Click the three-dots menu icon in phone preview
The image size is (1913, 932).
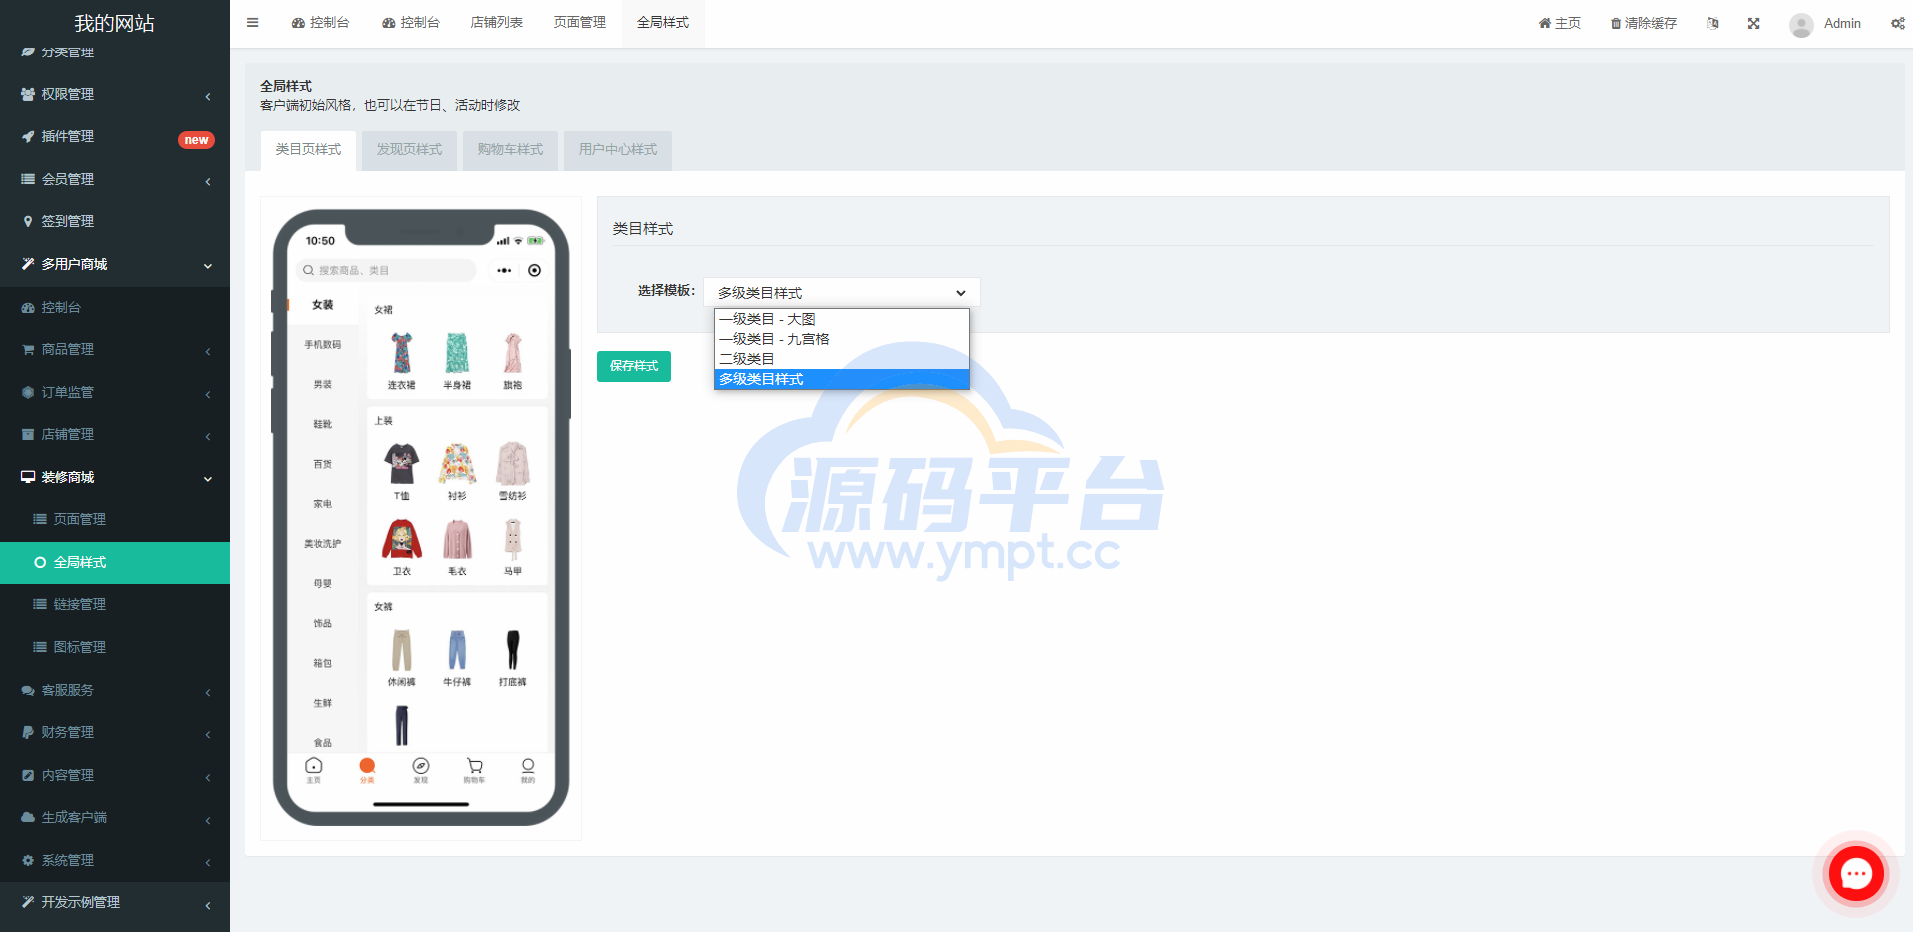(504, 270)
